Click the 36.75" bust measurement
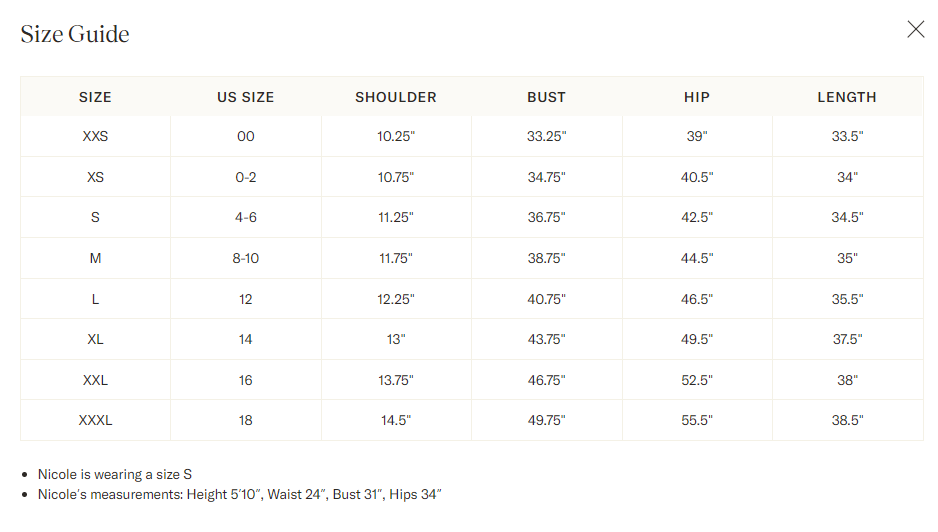 546,217
